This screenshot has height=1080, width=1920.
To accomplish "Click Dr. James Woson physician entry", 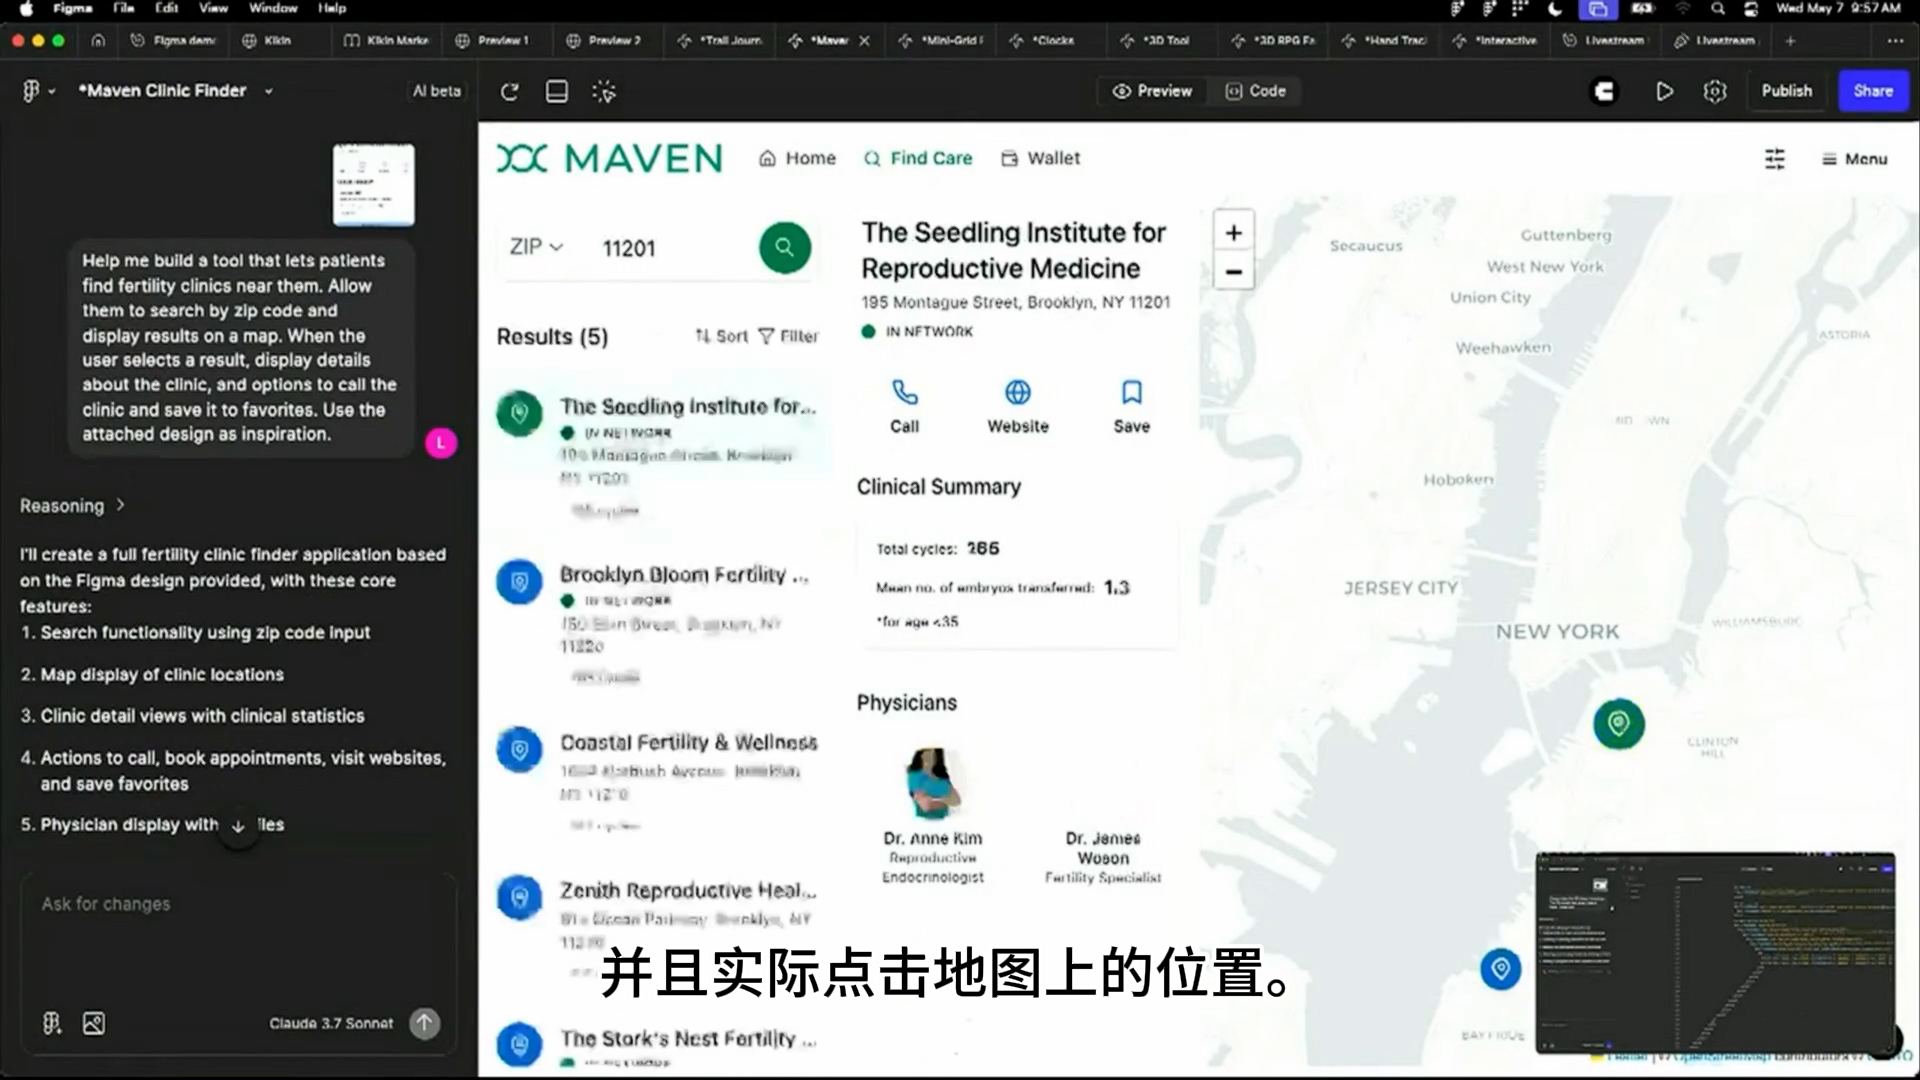I will pyautogui.click(x=1103, y=857).
